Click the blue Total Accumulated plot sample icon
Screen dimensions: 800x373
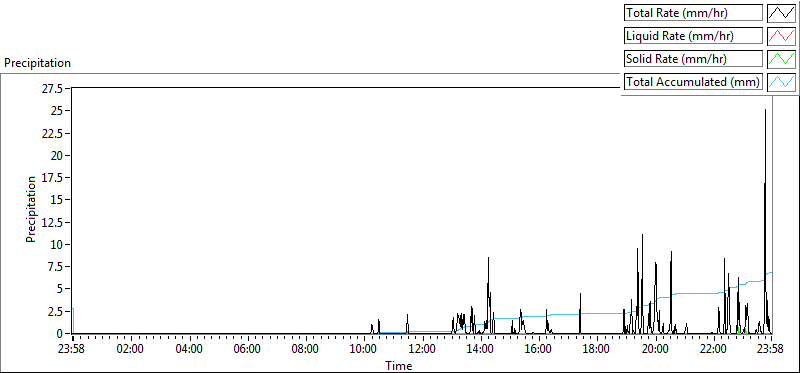click(782, 82)
